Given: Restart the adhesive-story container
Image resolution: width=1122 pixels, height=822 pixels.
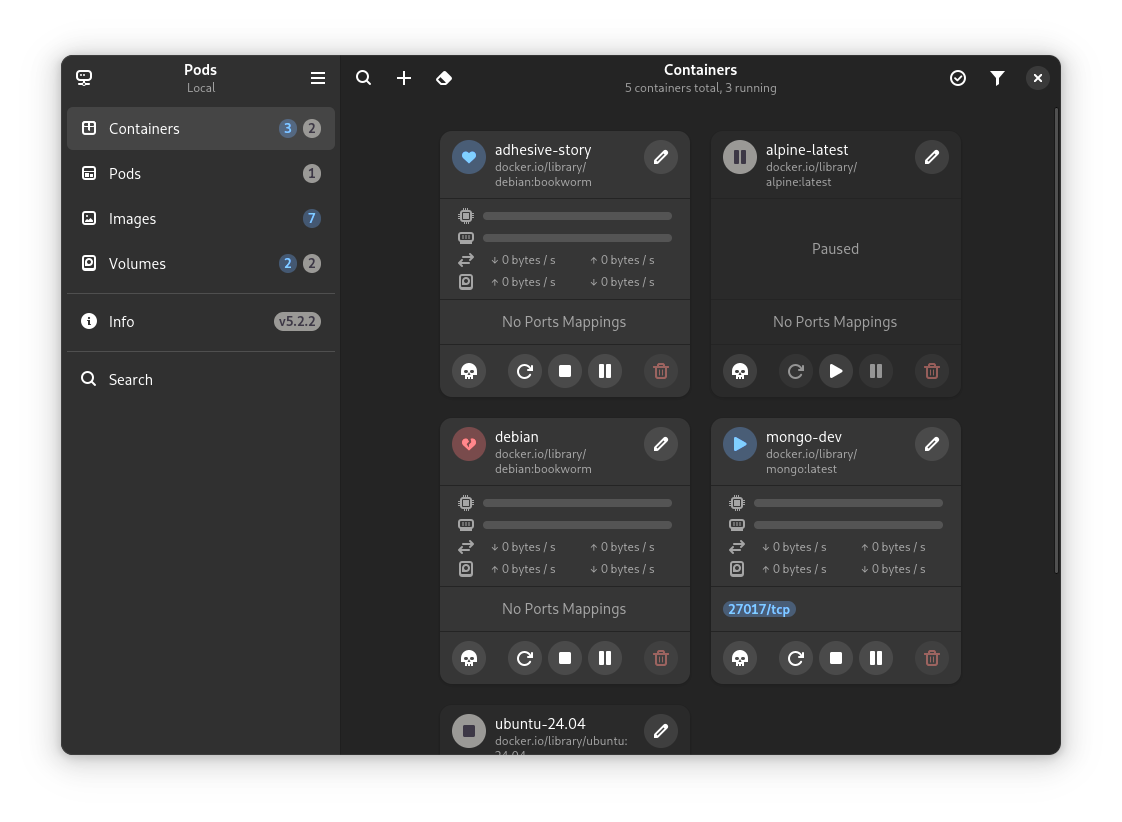Looking at the screenshot, I should [525, 371].
